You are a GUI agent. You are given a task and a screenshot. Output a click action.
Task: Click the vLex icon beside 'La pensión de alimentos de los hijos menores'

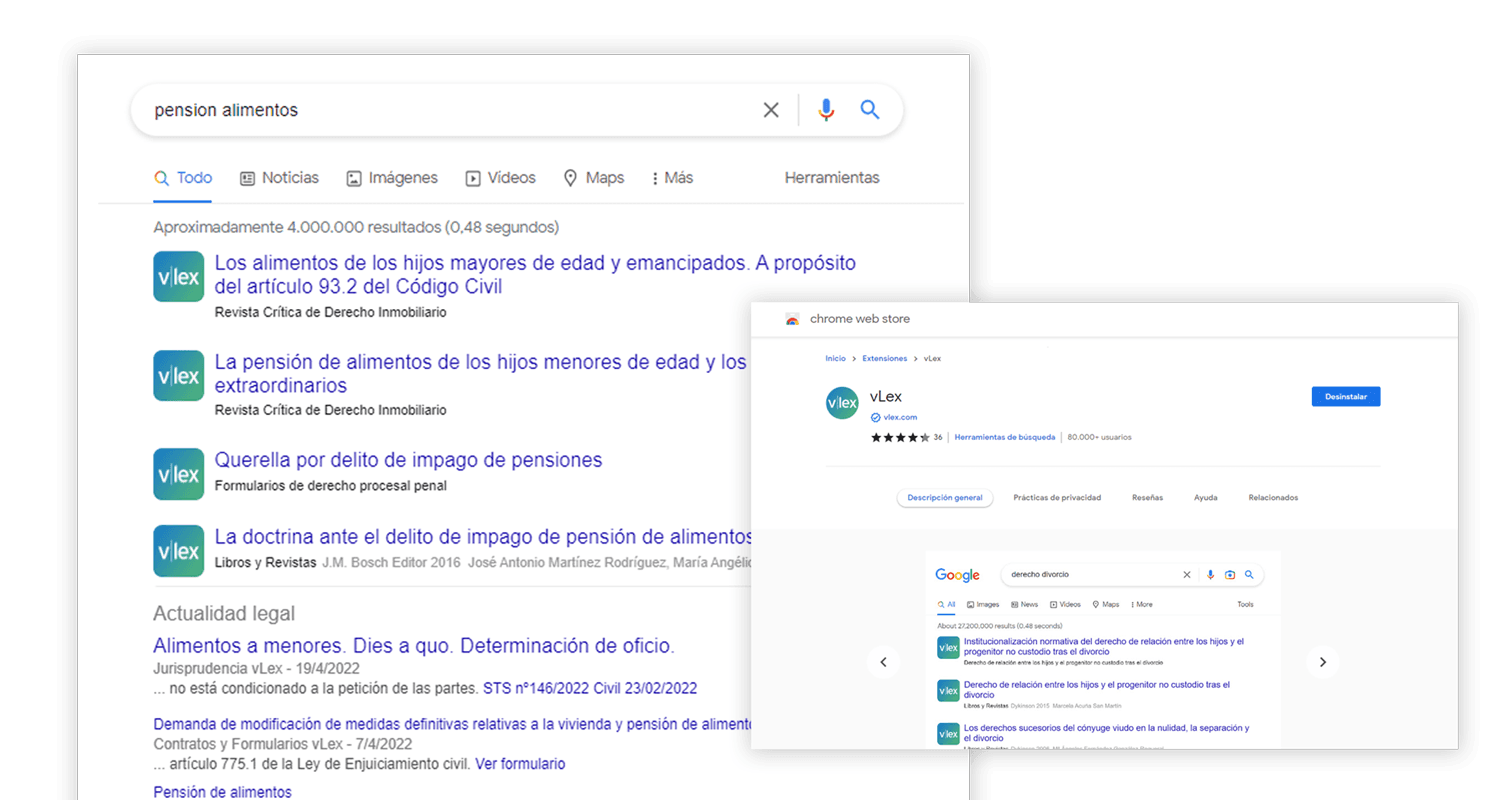[179, 375]
